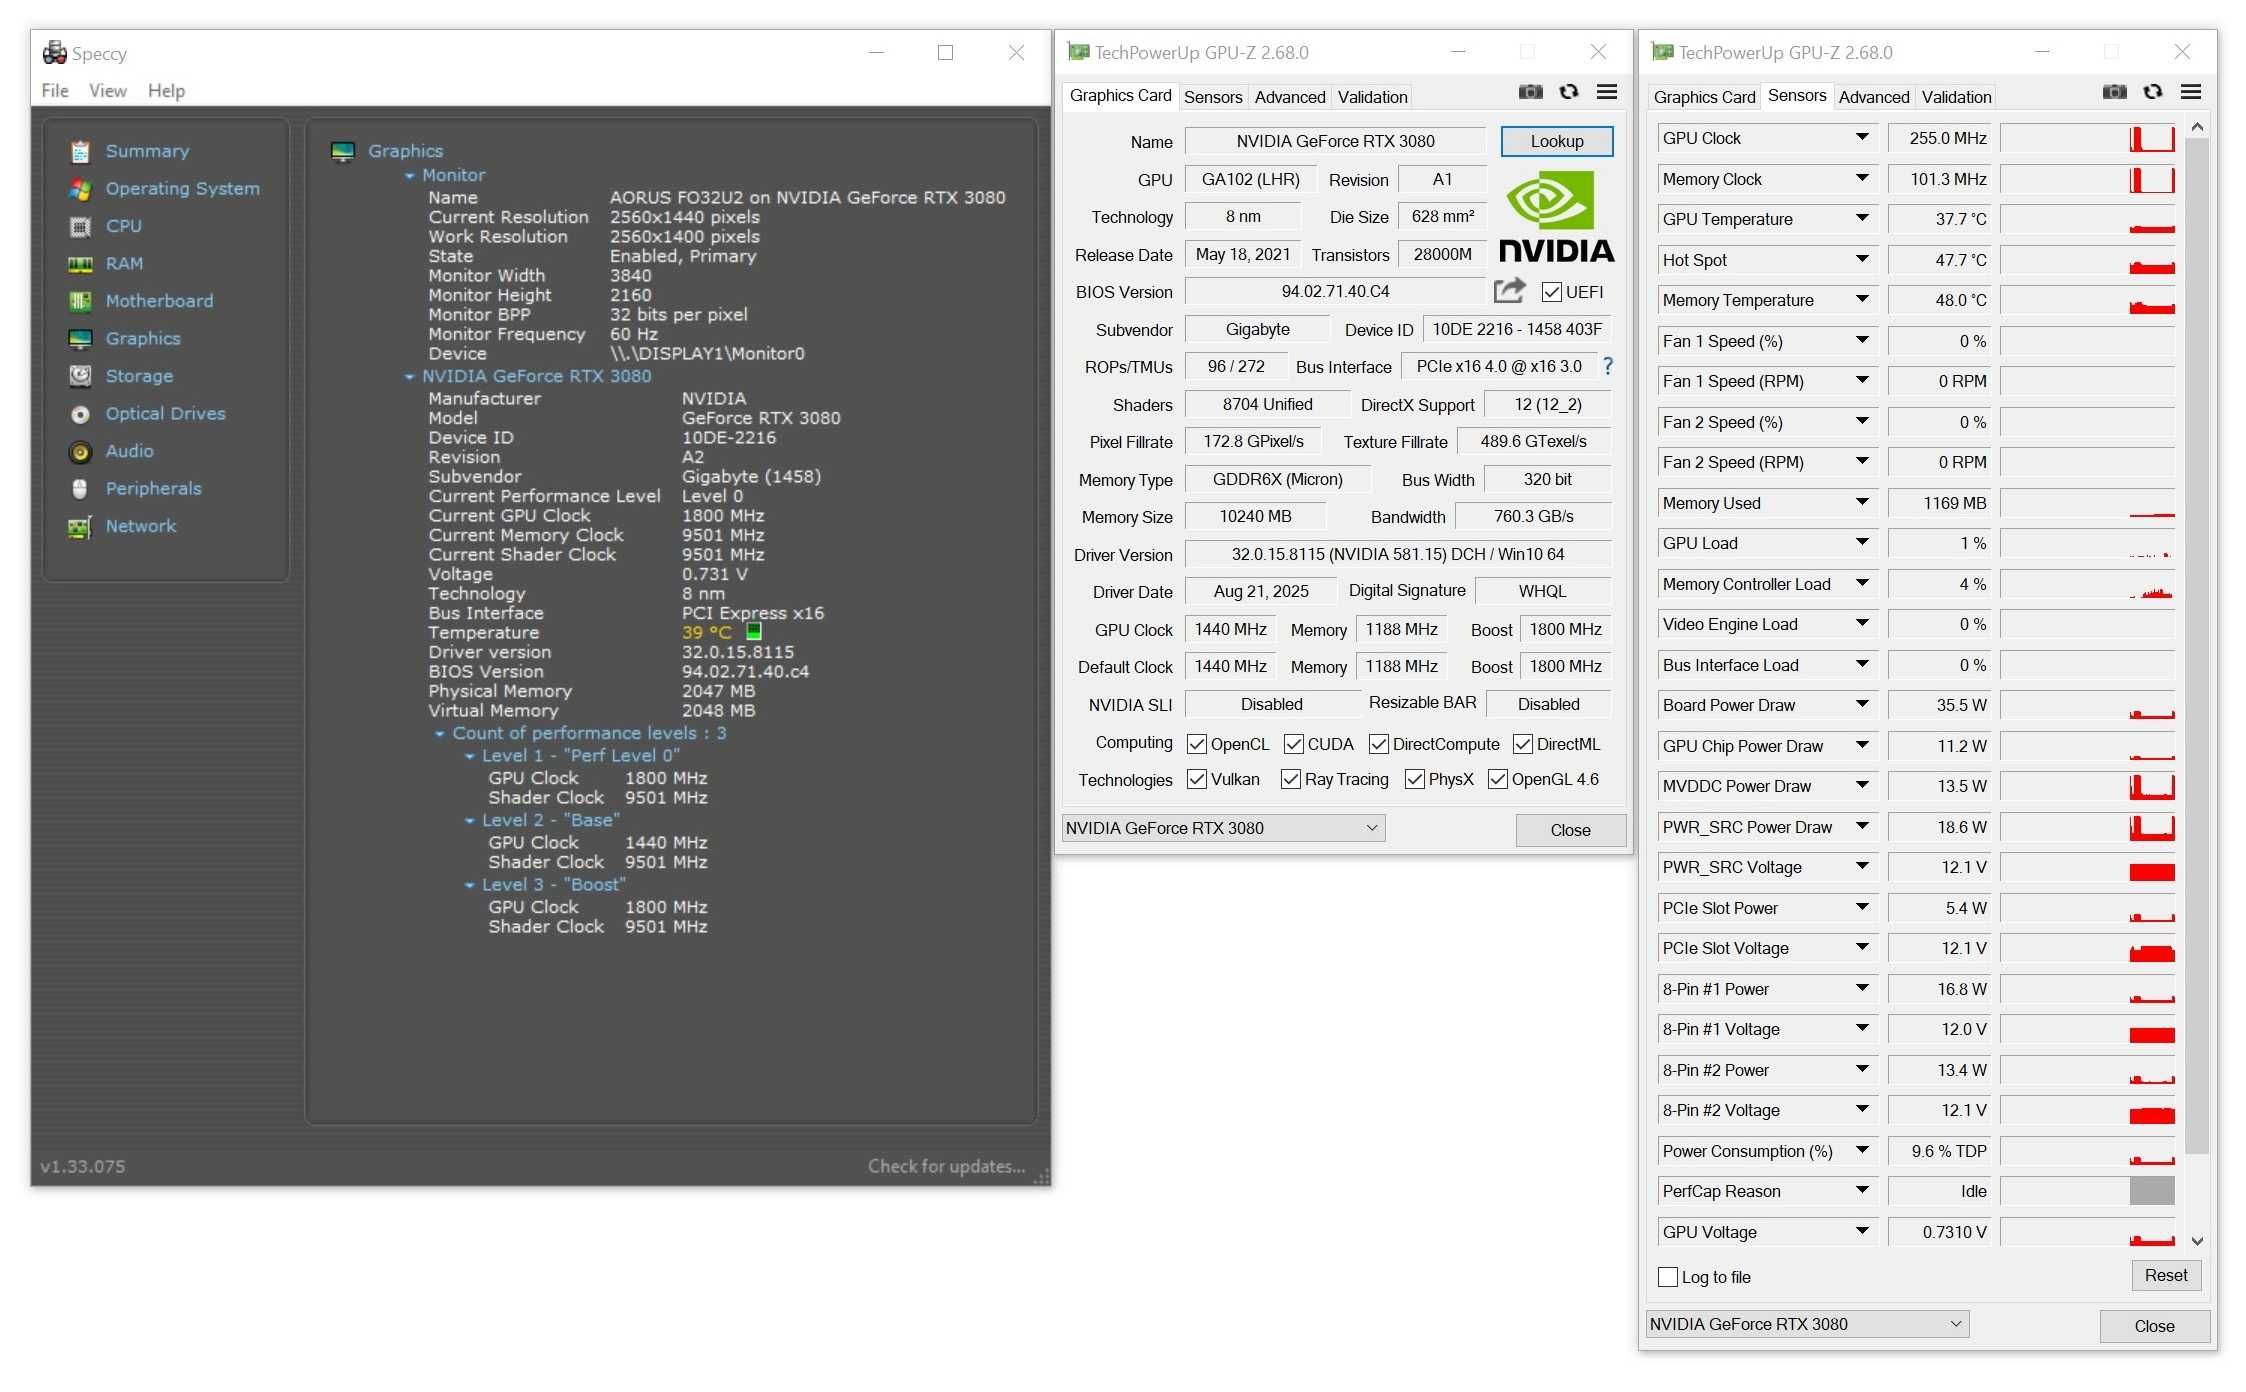Click the PerfCap Reason gray indicator bar
Screen dimensions: 2246x1392
coord(2152,1191)
